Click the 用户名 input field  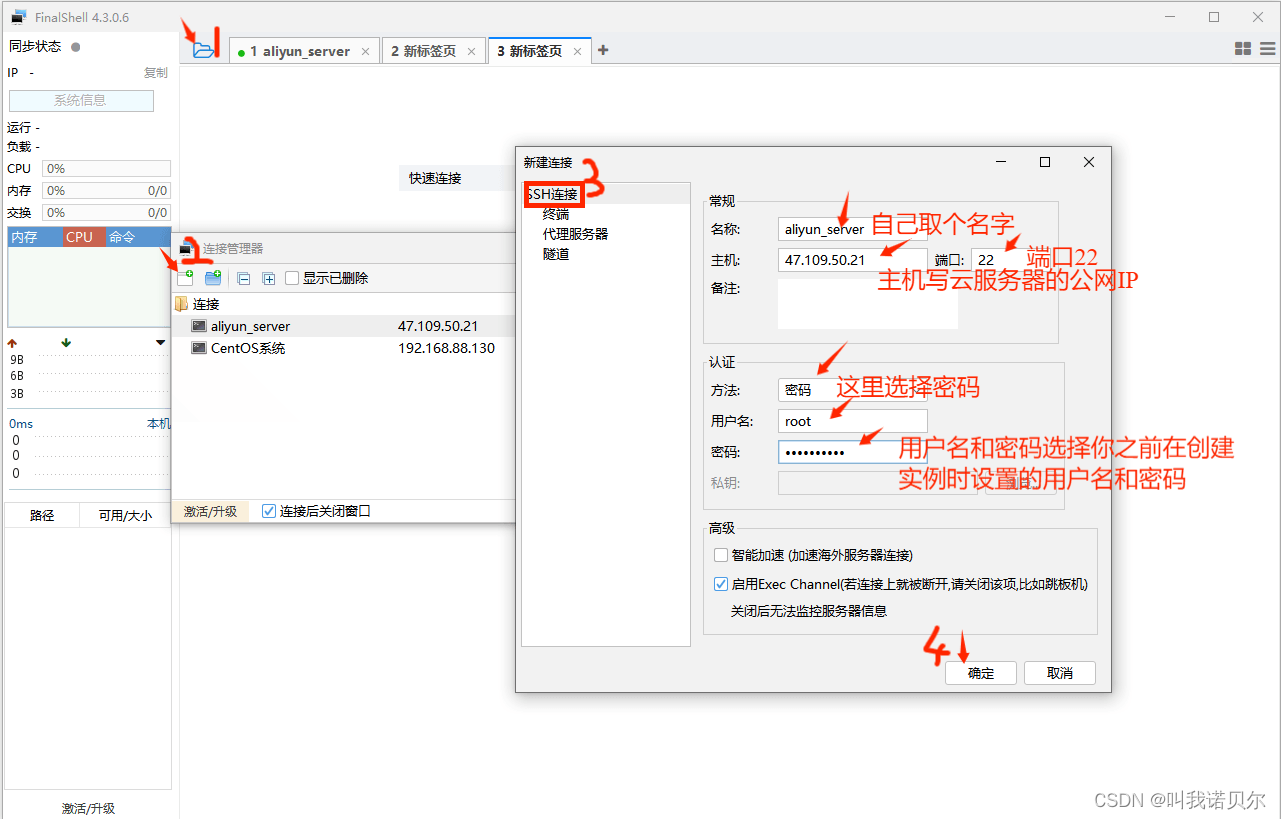tap(853, 421)
